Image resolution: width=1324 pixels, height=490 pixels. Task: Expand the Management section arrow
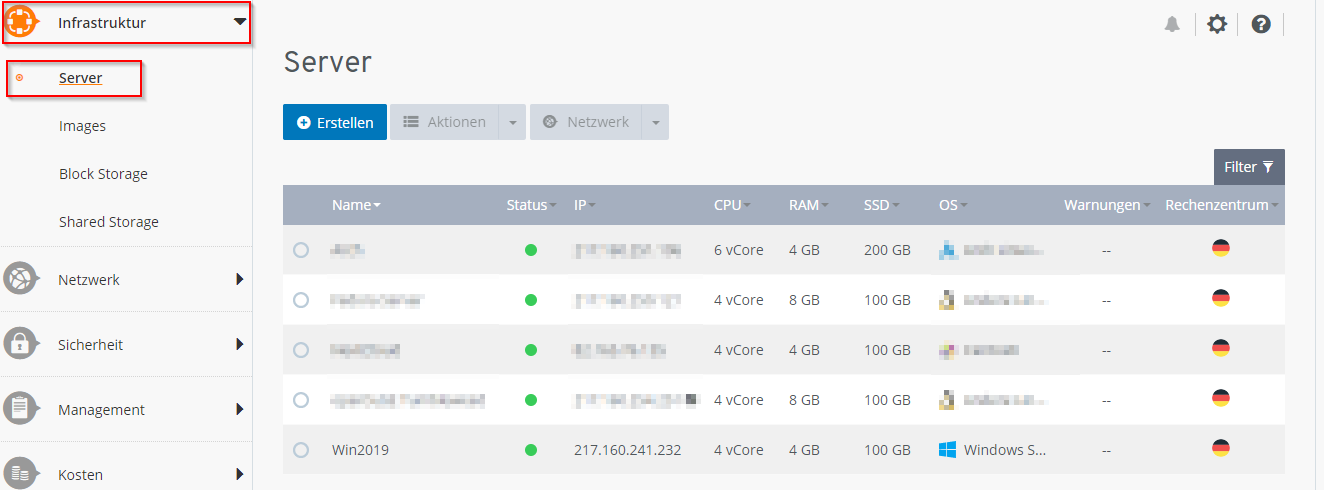point(240,409)
